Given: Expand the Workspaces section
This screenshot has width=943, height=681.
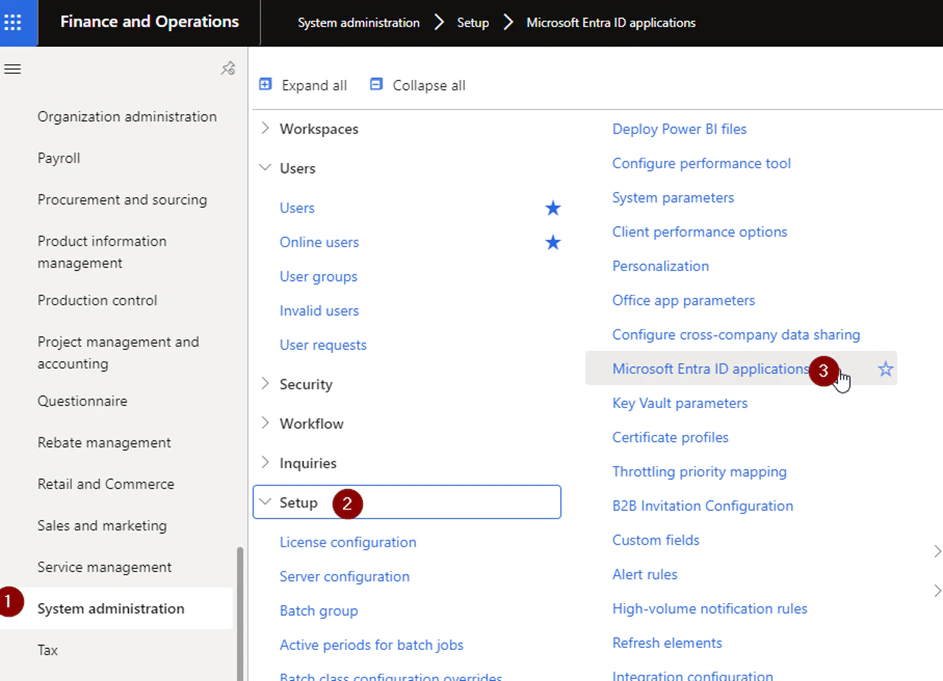Looking at the screenshot, I should pos(265,128).
